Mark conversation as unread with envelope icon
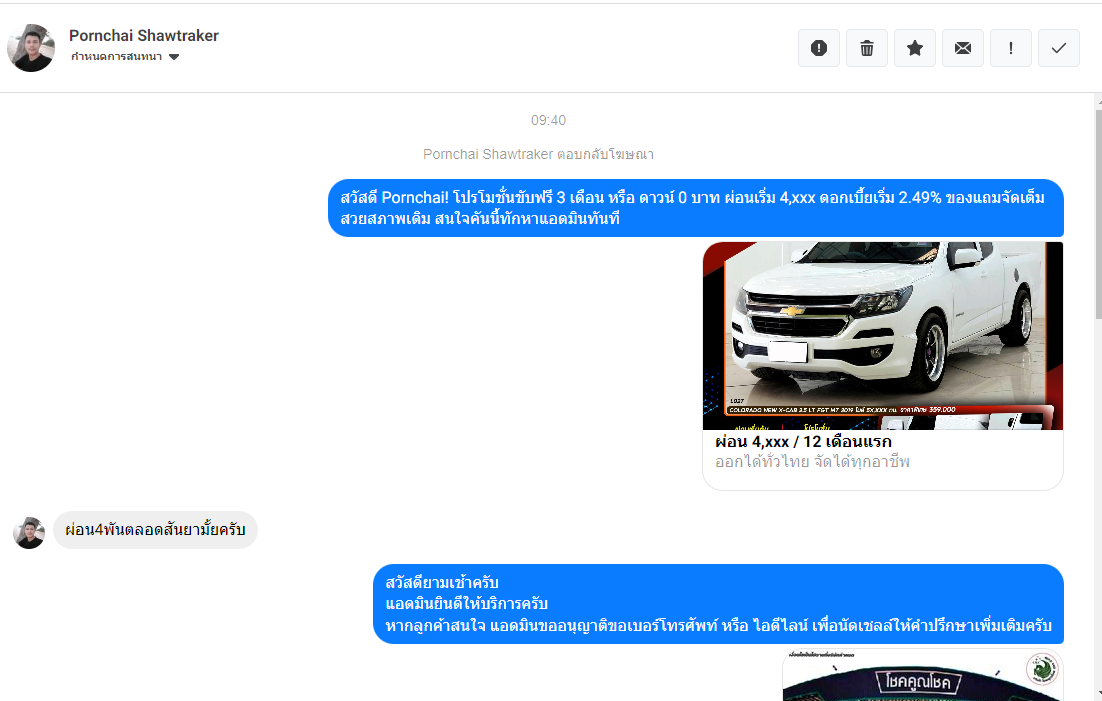This screenshot has height=701, width=1102. pyautogui.click(x=963, y=48)
